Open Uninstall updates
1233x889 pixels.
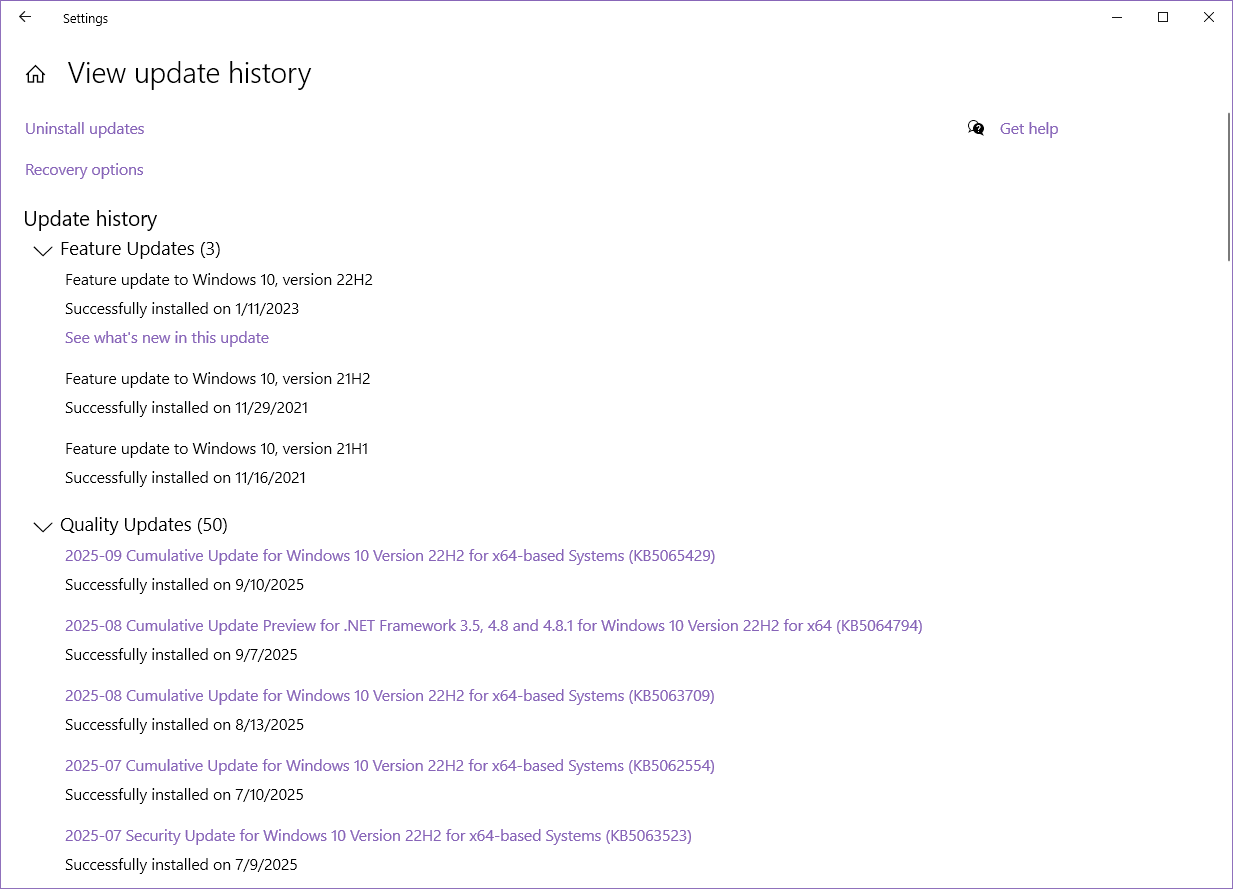tap(84, 128)
